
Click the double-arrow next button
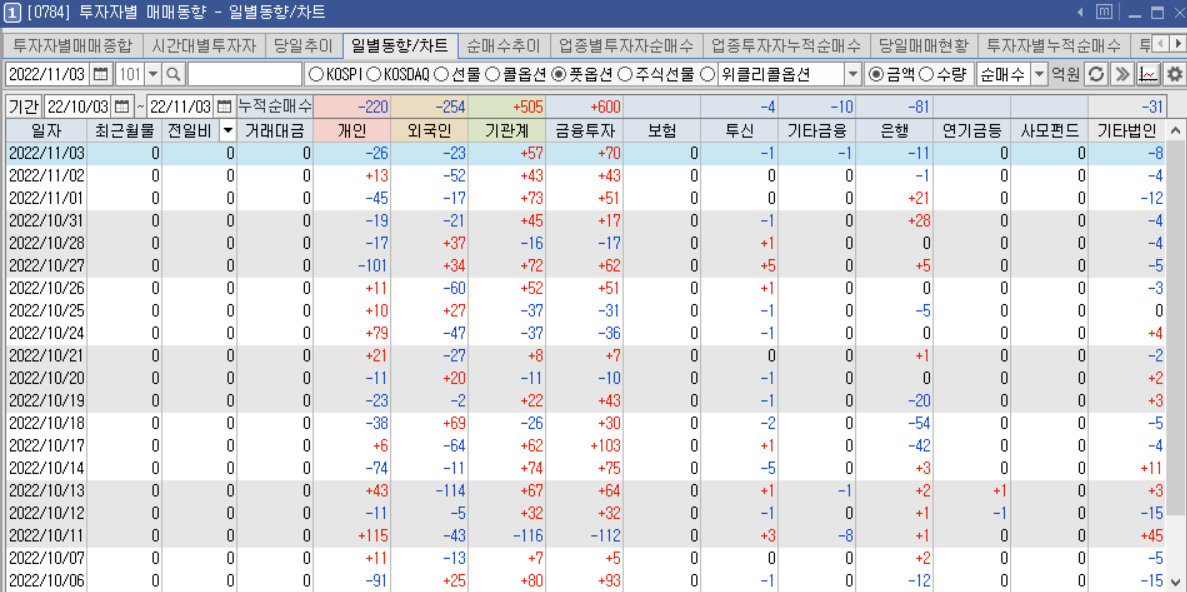point(1124,74)
